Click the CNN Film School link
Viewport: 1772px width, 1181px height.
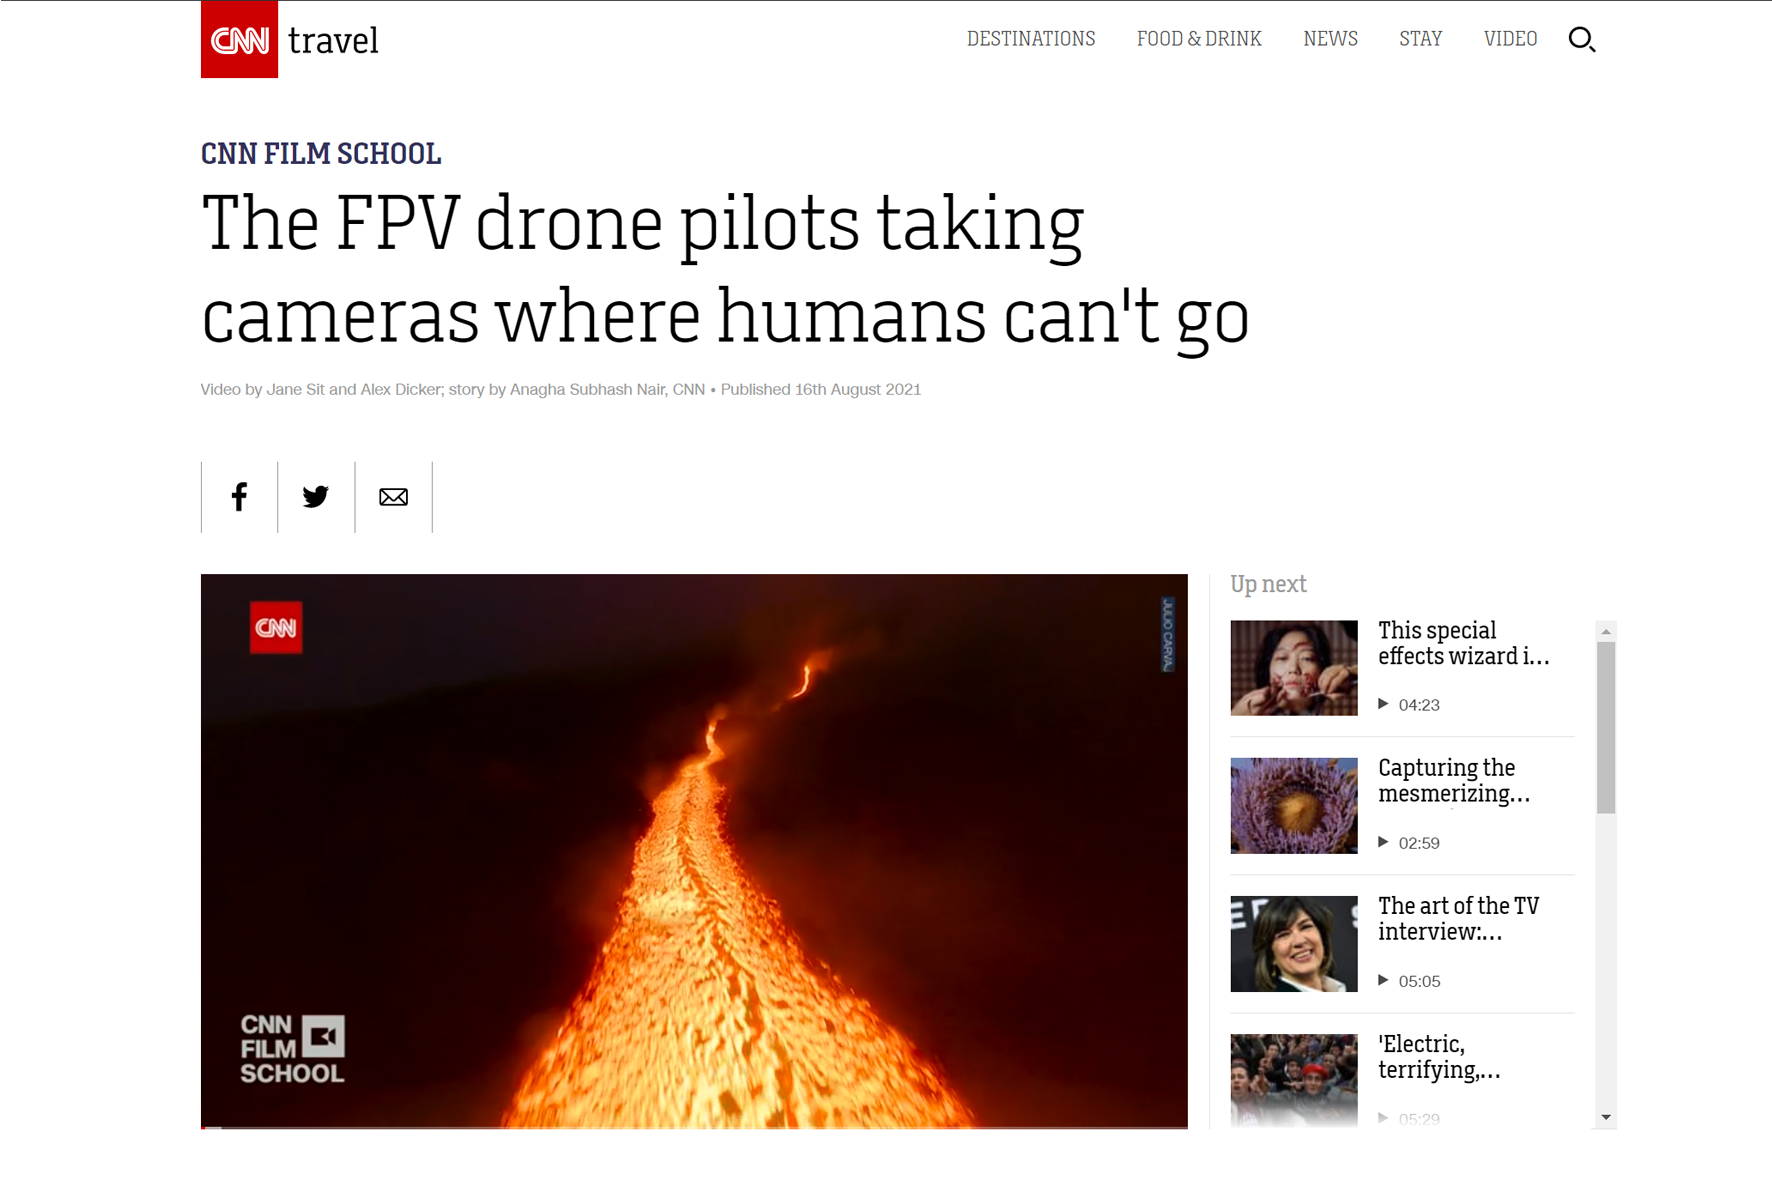pyautogui.click(x=321, y=154)
